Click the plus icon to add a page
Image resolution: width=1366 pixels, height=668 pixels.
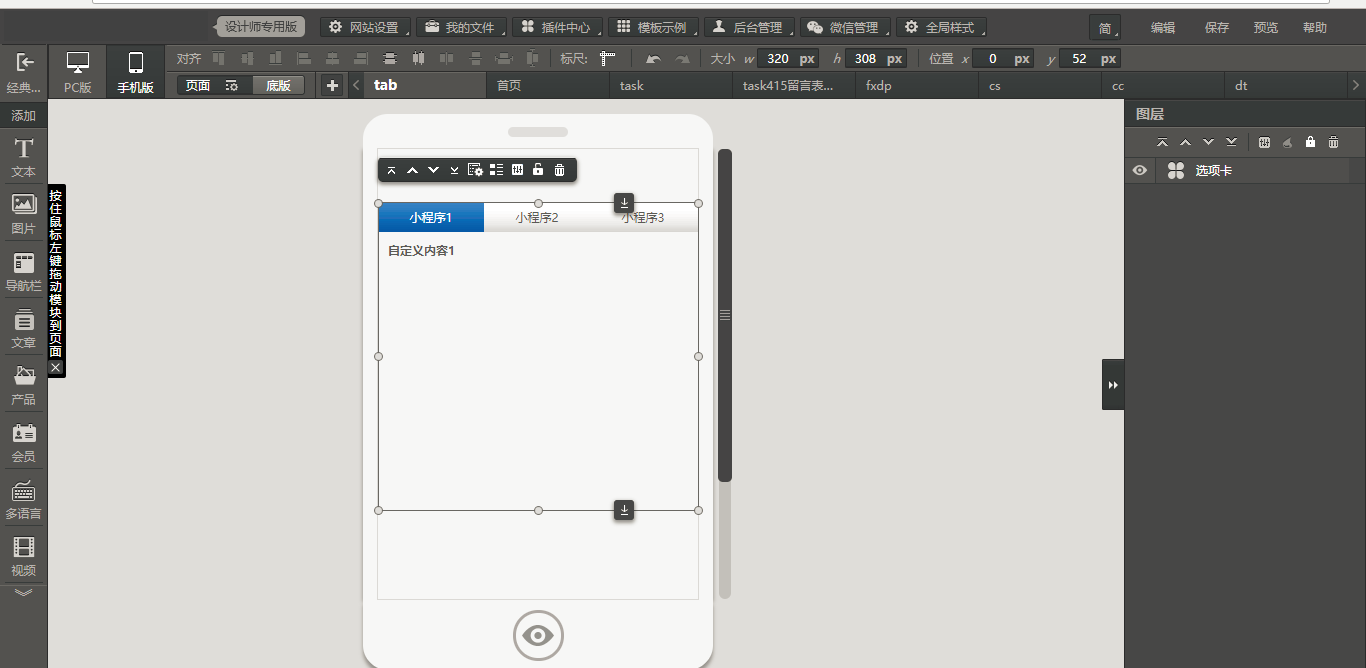332,86
